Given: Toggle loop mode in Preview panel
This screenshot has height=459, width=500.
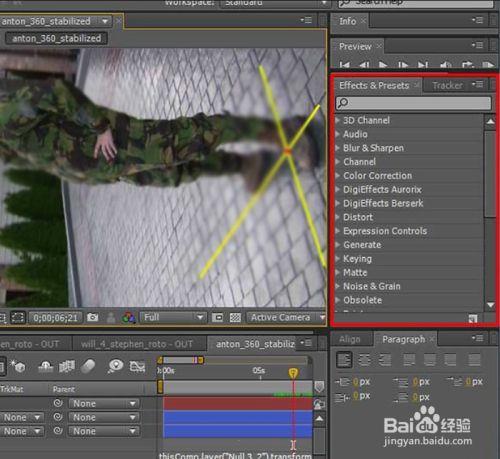Looking at the screenshot, I should click(x=467, y=65).
